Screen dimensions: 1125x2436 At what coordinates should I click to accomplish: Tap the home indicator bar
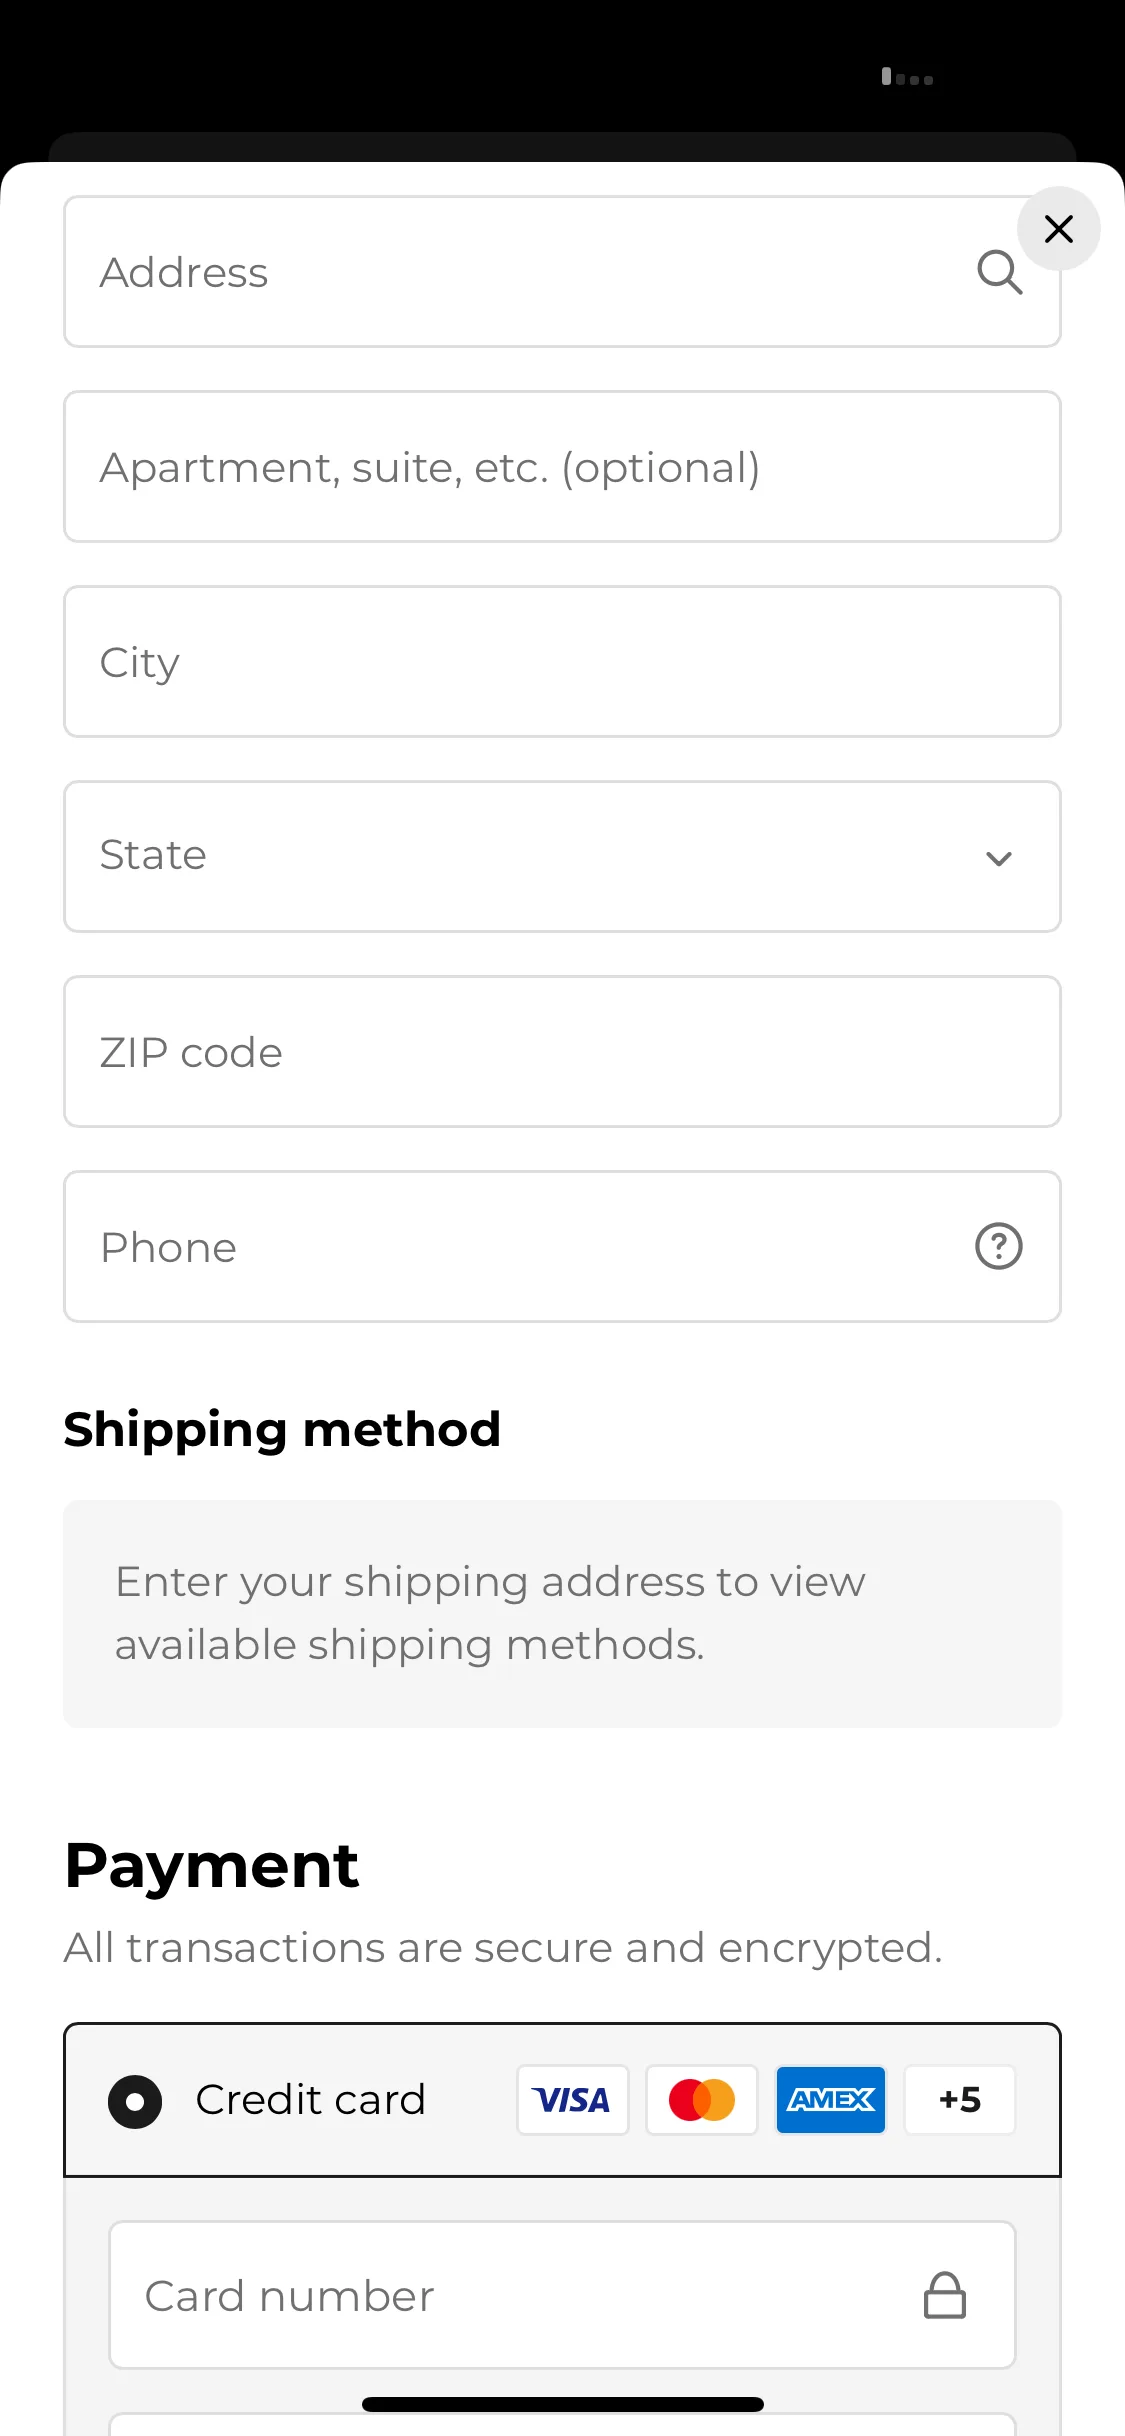coord(562,2404)
